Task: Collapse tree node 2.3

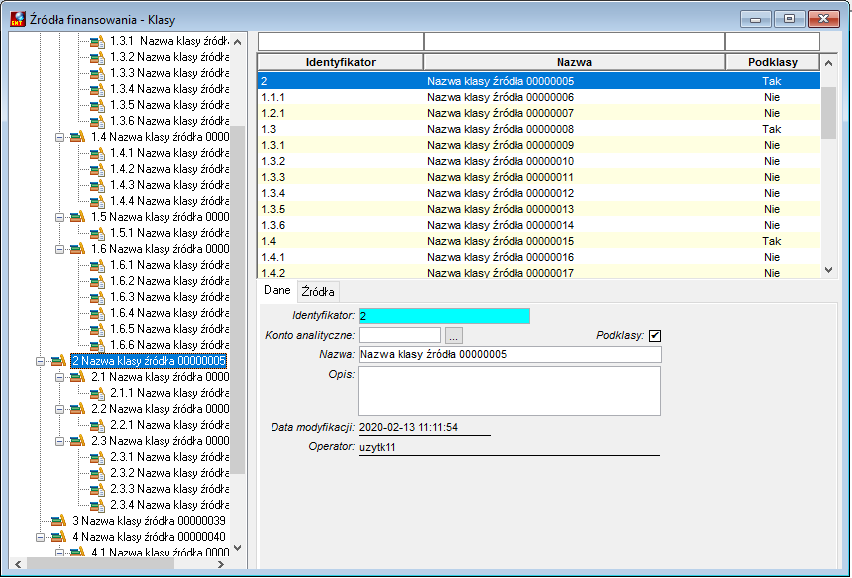Action: click(x=59, y=441)
